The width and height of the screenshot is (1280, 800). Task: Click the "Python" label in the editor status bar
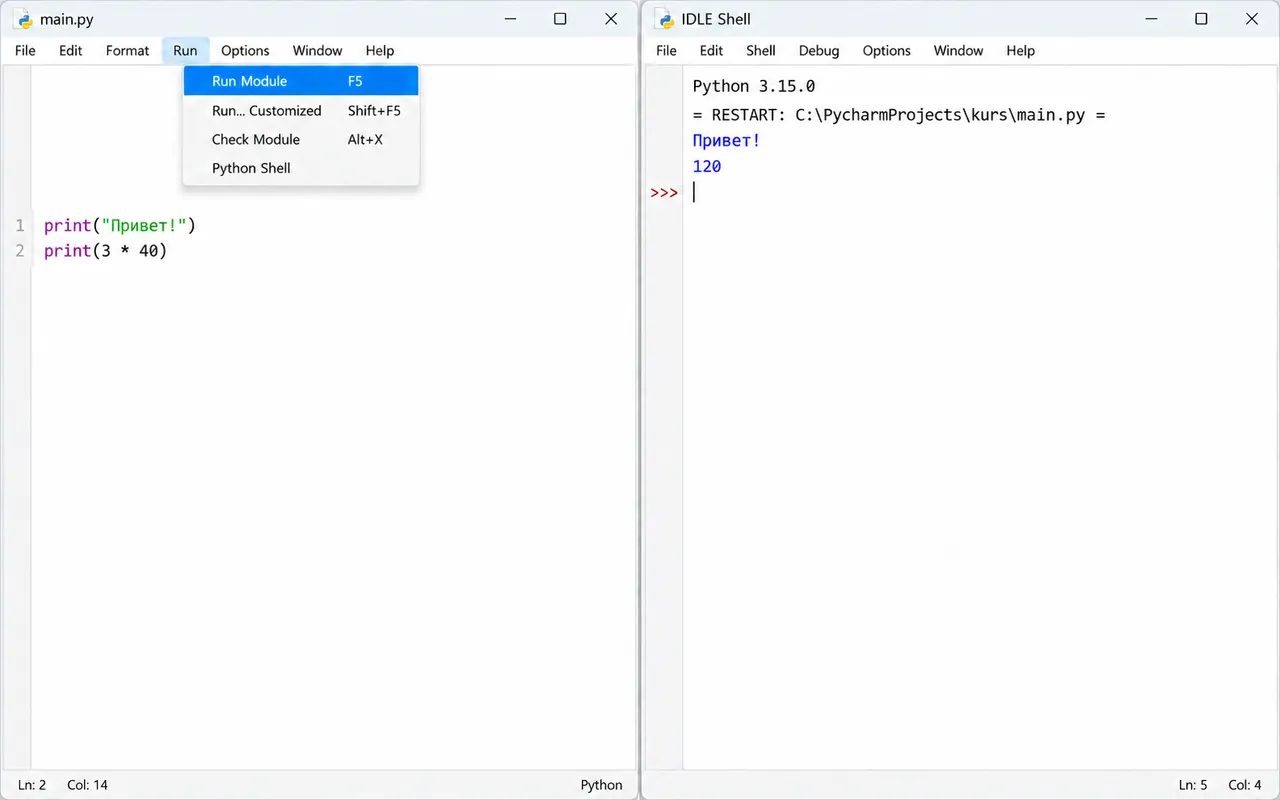[x=601, y=785]
